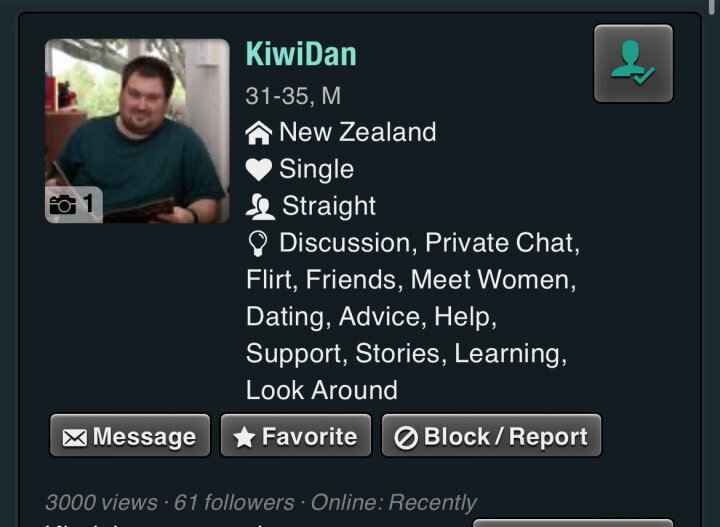Click the KiwiDan username link

tap(301, 54)
